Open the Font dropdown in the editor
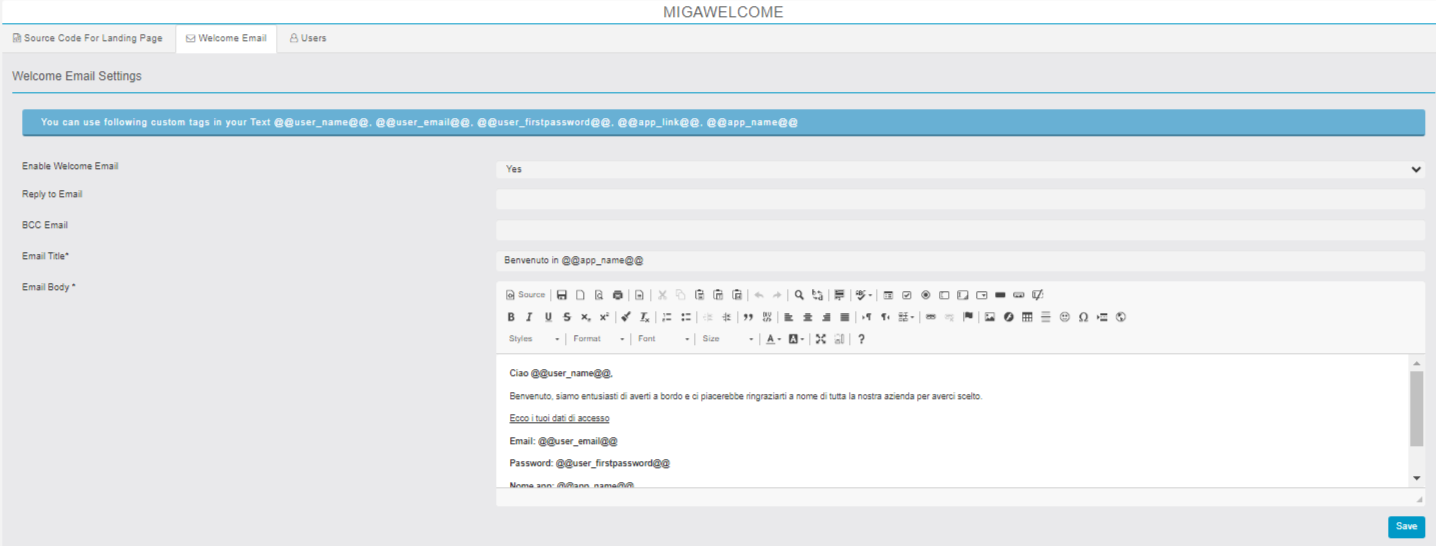This screenshot has height=546, width=1436. point(663,339)
